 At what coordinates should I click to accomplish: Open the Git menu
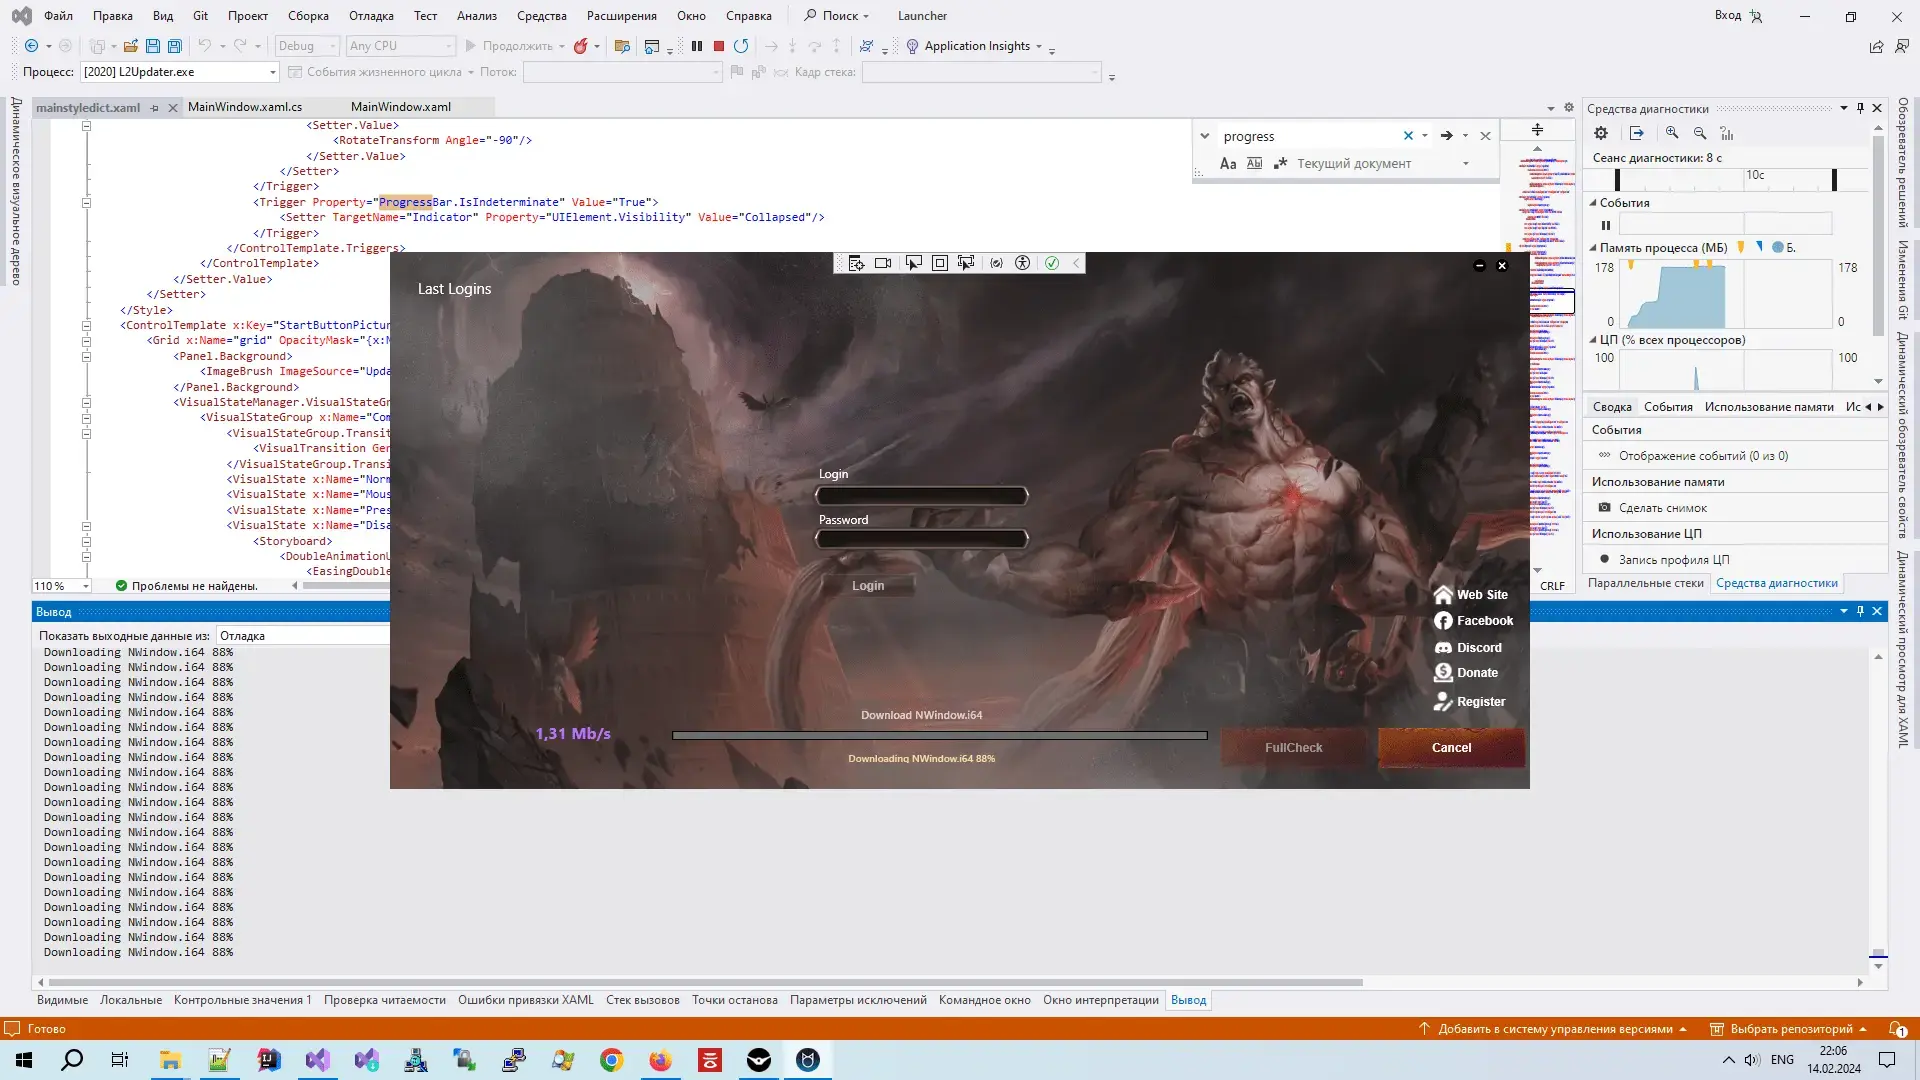(x=200, y=16)
